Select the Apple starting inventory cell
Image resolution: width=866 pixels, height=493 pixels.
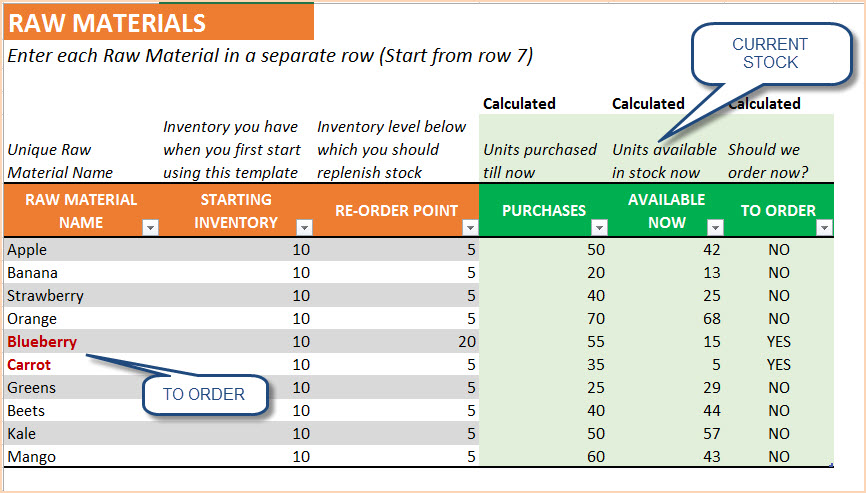pyautogui.click(x=236, y=250)
